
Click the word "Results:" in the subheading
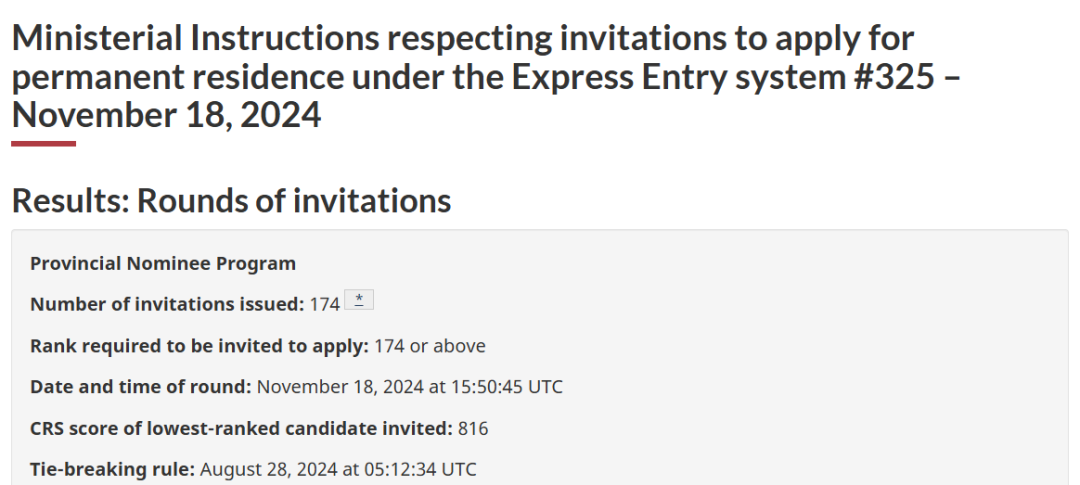(71, 200)
